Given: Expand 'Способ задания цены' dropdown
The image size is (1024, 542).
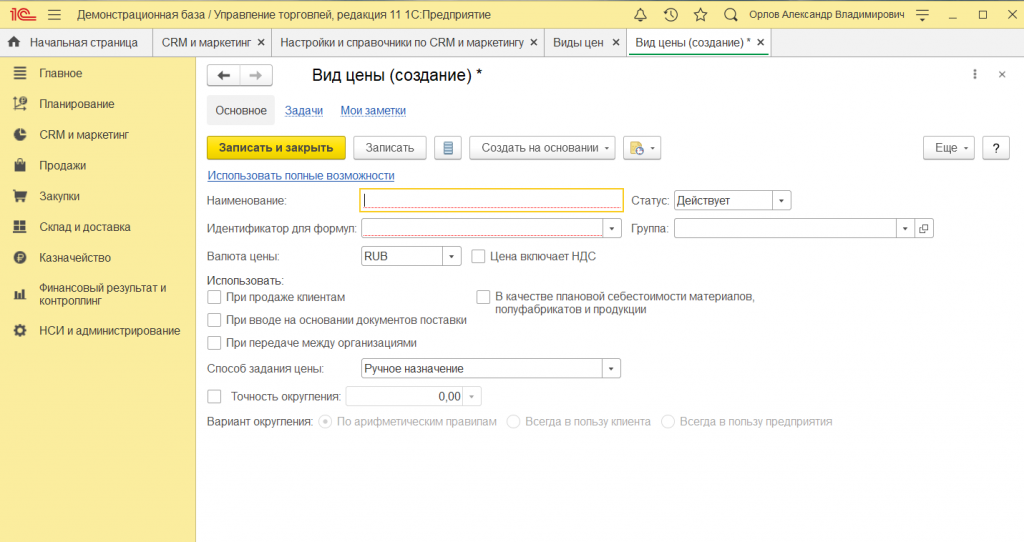Looking at the screenshot, I should [611, 369].
